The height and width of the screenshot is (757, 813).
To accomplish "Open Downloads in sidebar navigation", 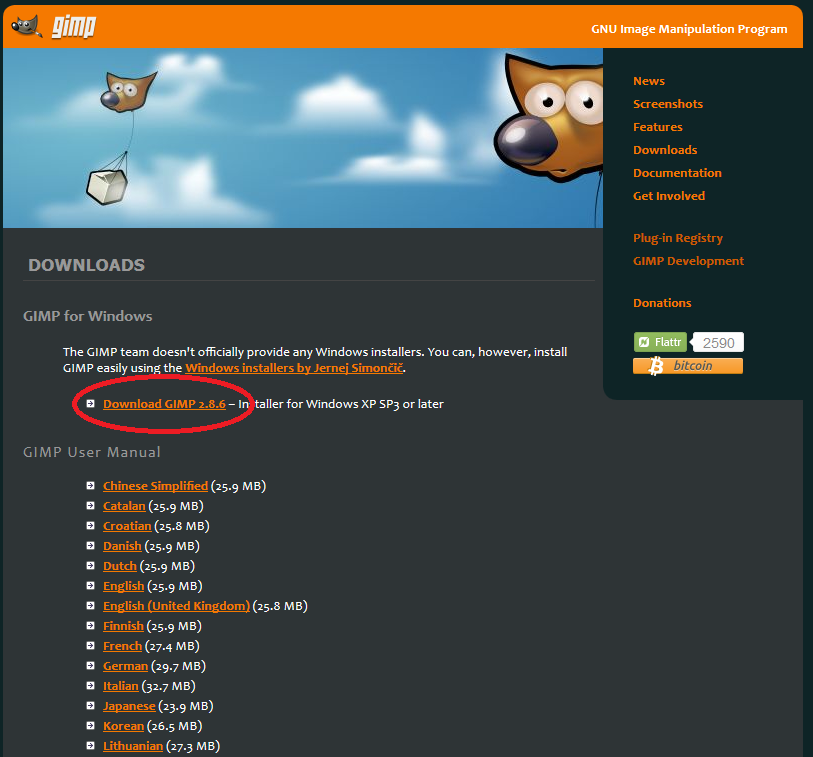I will coord(665,150).
